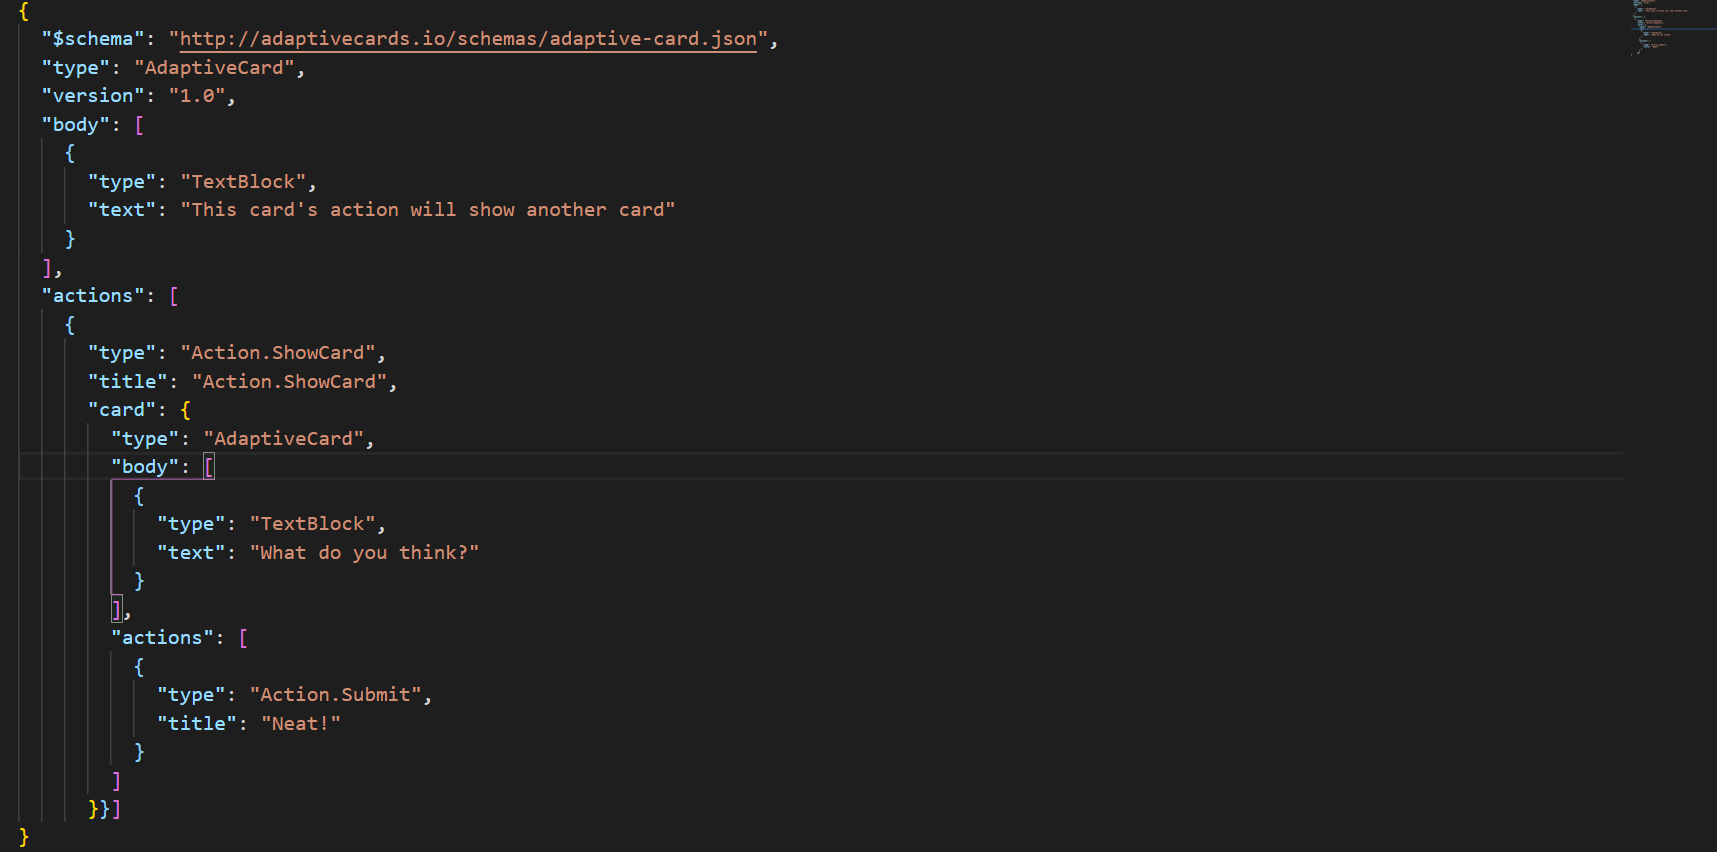Click the "Action.ShowCard" title value
The width and height of the screenshot is (1717, 852).
click(x=290, y=382)
